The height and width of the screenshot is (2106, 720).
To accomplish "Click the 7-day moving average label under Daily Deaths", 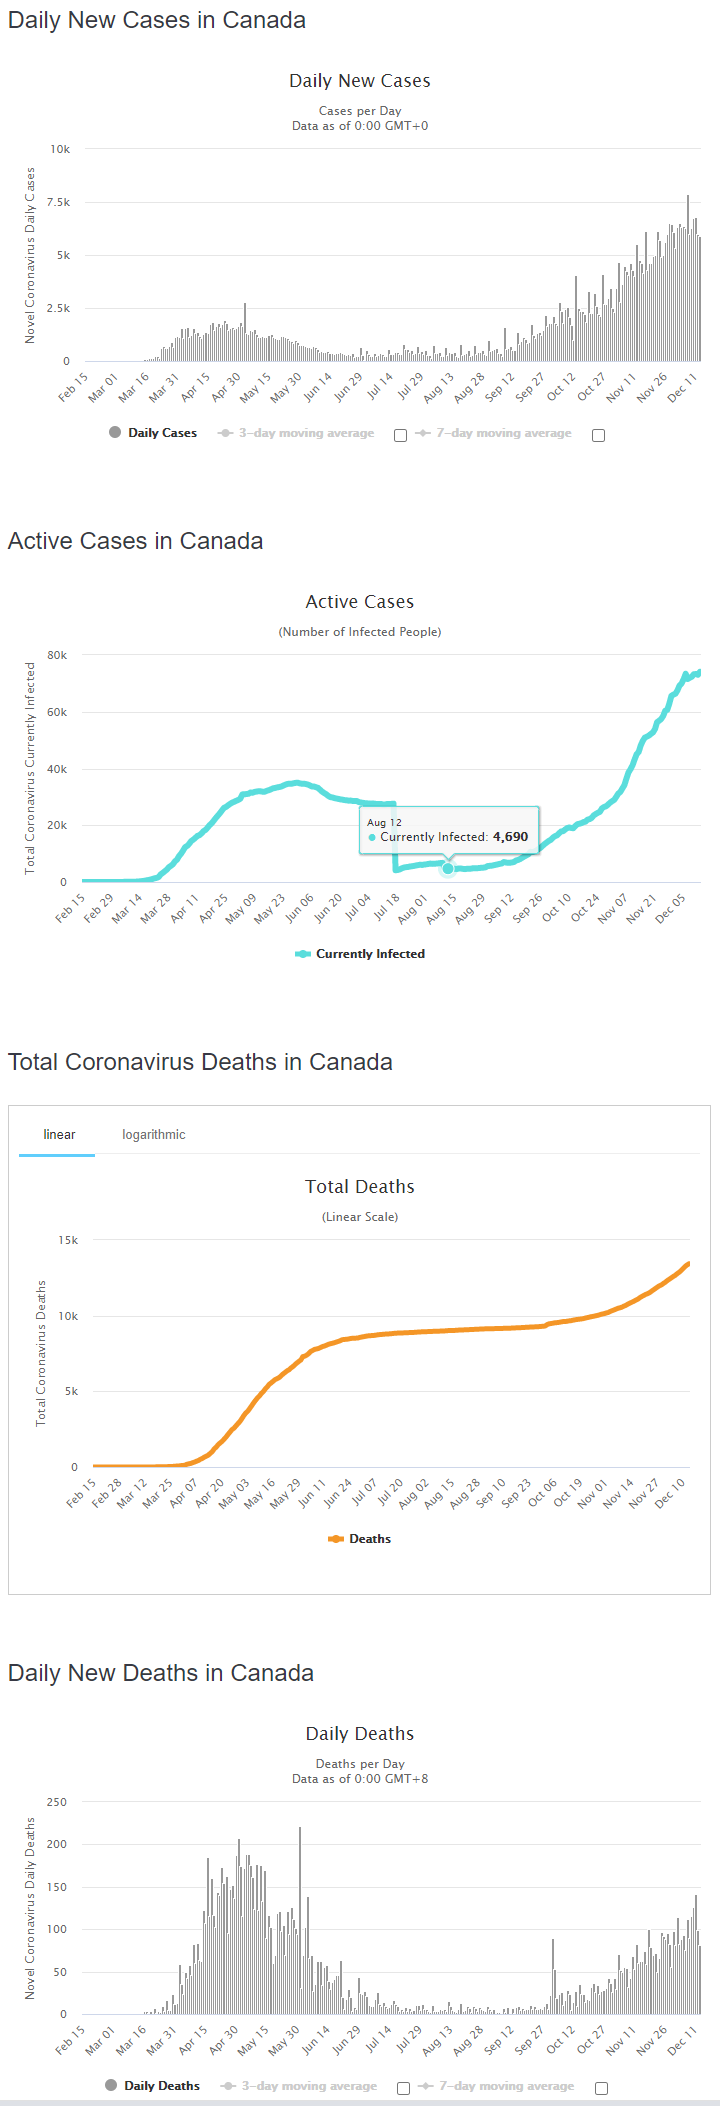I will click(507, 2086).
